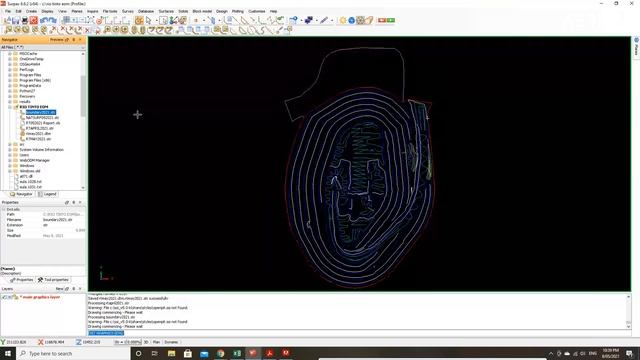Viewport: 640px width, 360px height.
Task: Click the Undo arrow icon
Action: coord(44,20)
